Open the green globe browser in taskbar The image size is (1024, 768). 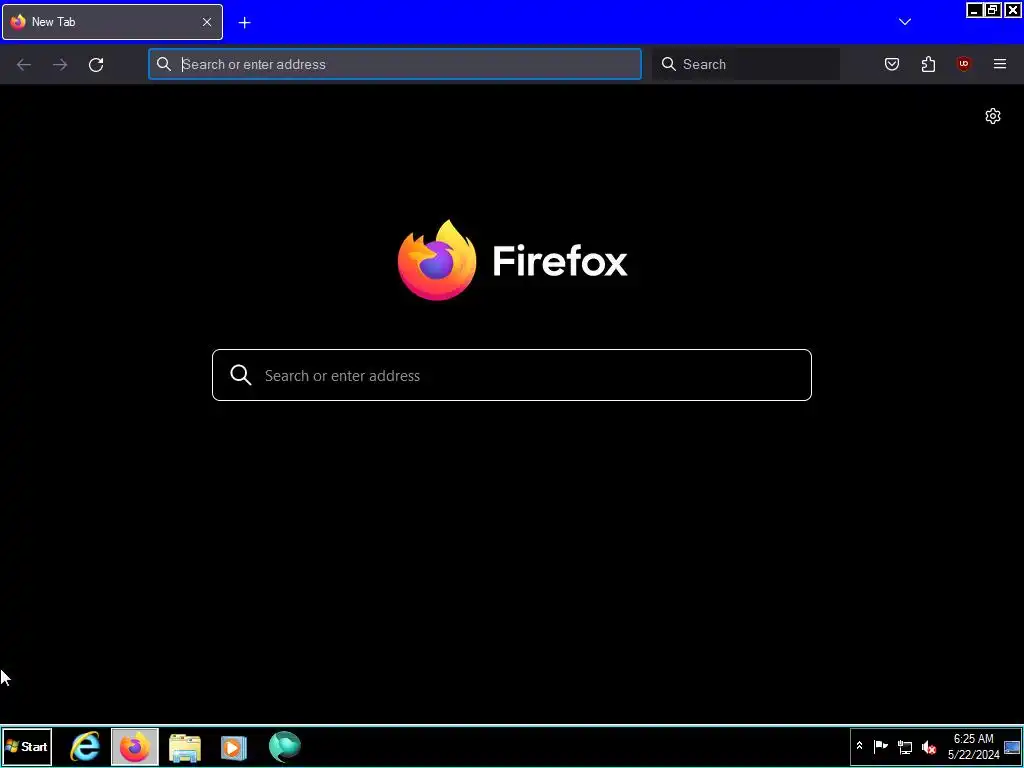[285, 746]
